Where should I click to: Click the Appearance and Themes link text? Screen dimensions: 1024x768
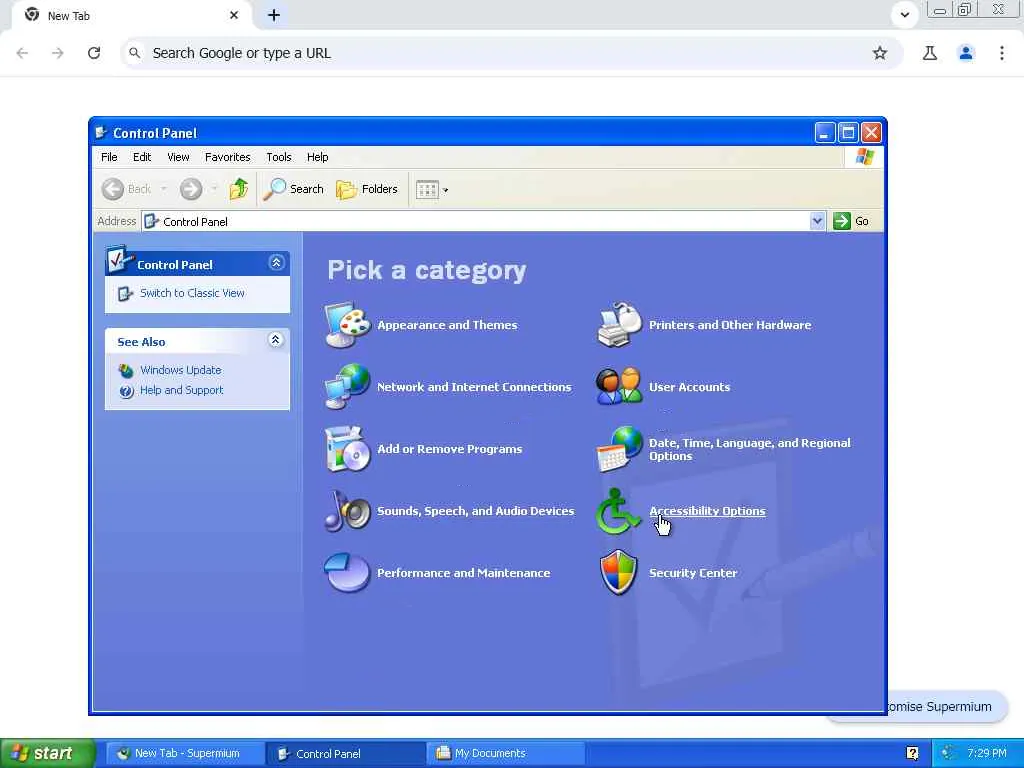click(447, 325)
